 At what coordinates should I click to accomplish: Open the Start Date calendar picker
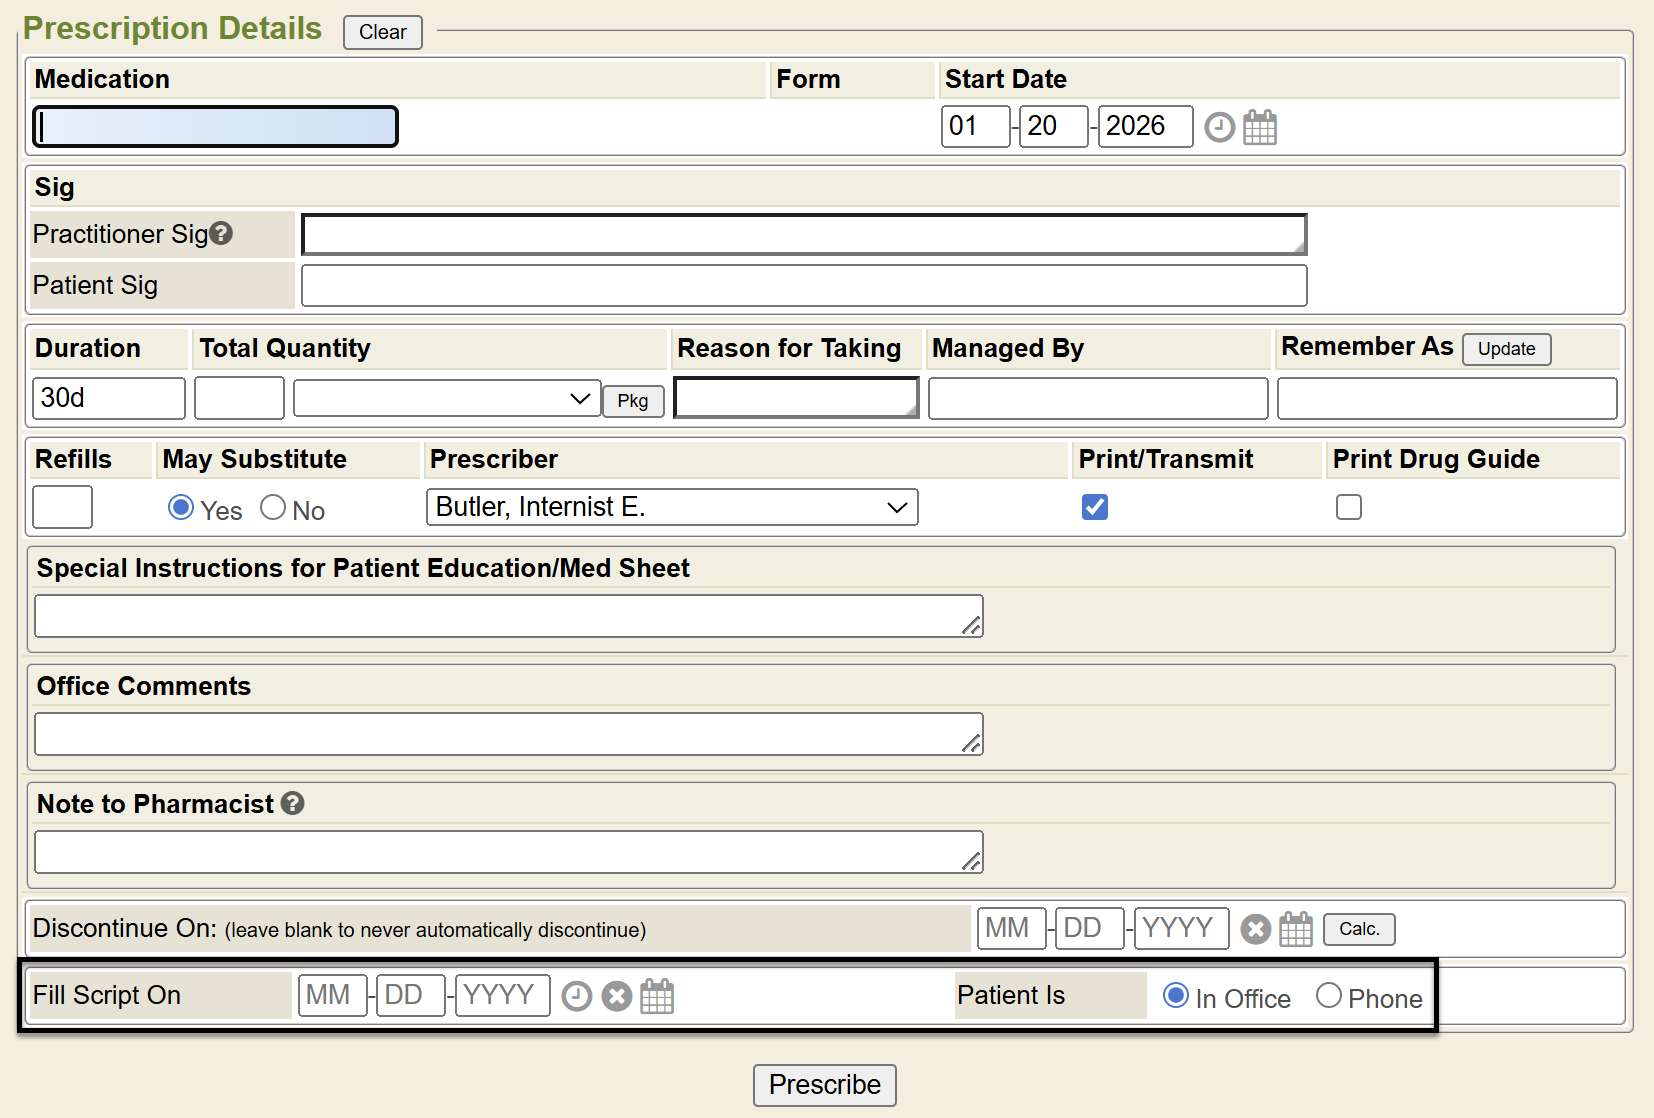coord(1260,128)
